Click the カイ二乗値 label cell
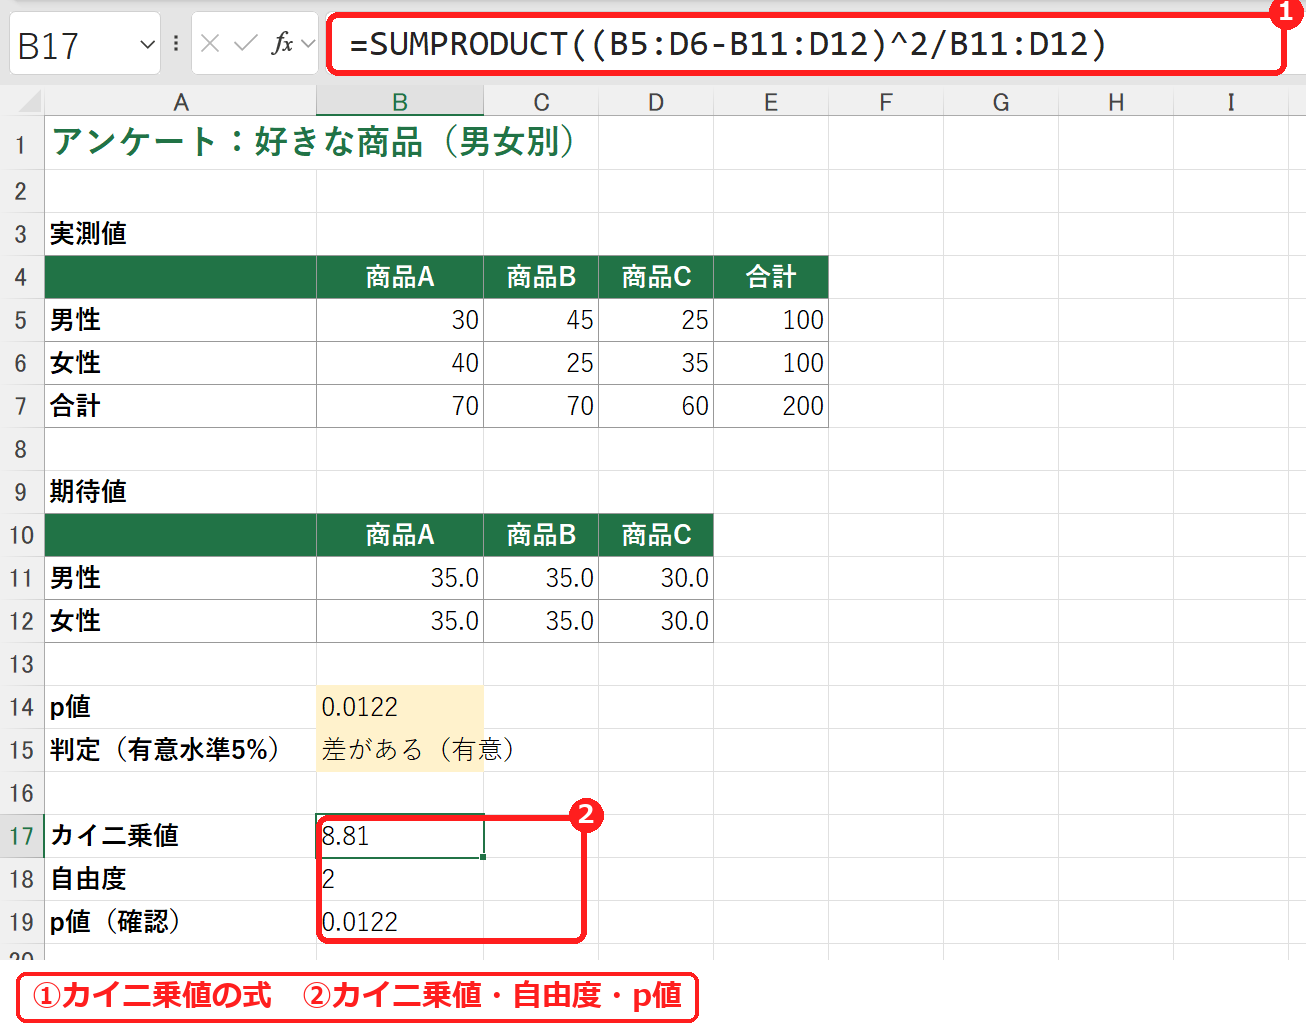Screen dimensions: 1306x1030 181,836
